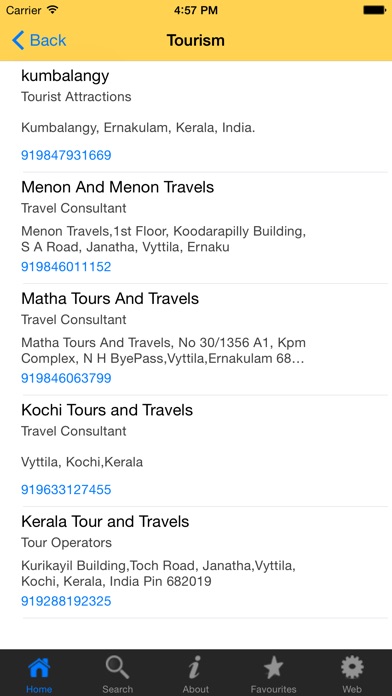Open the kumbalangy listing title
This screenshot has width=392, height=696.
pos(65,76)
